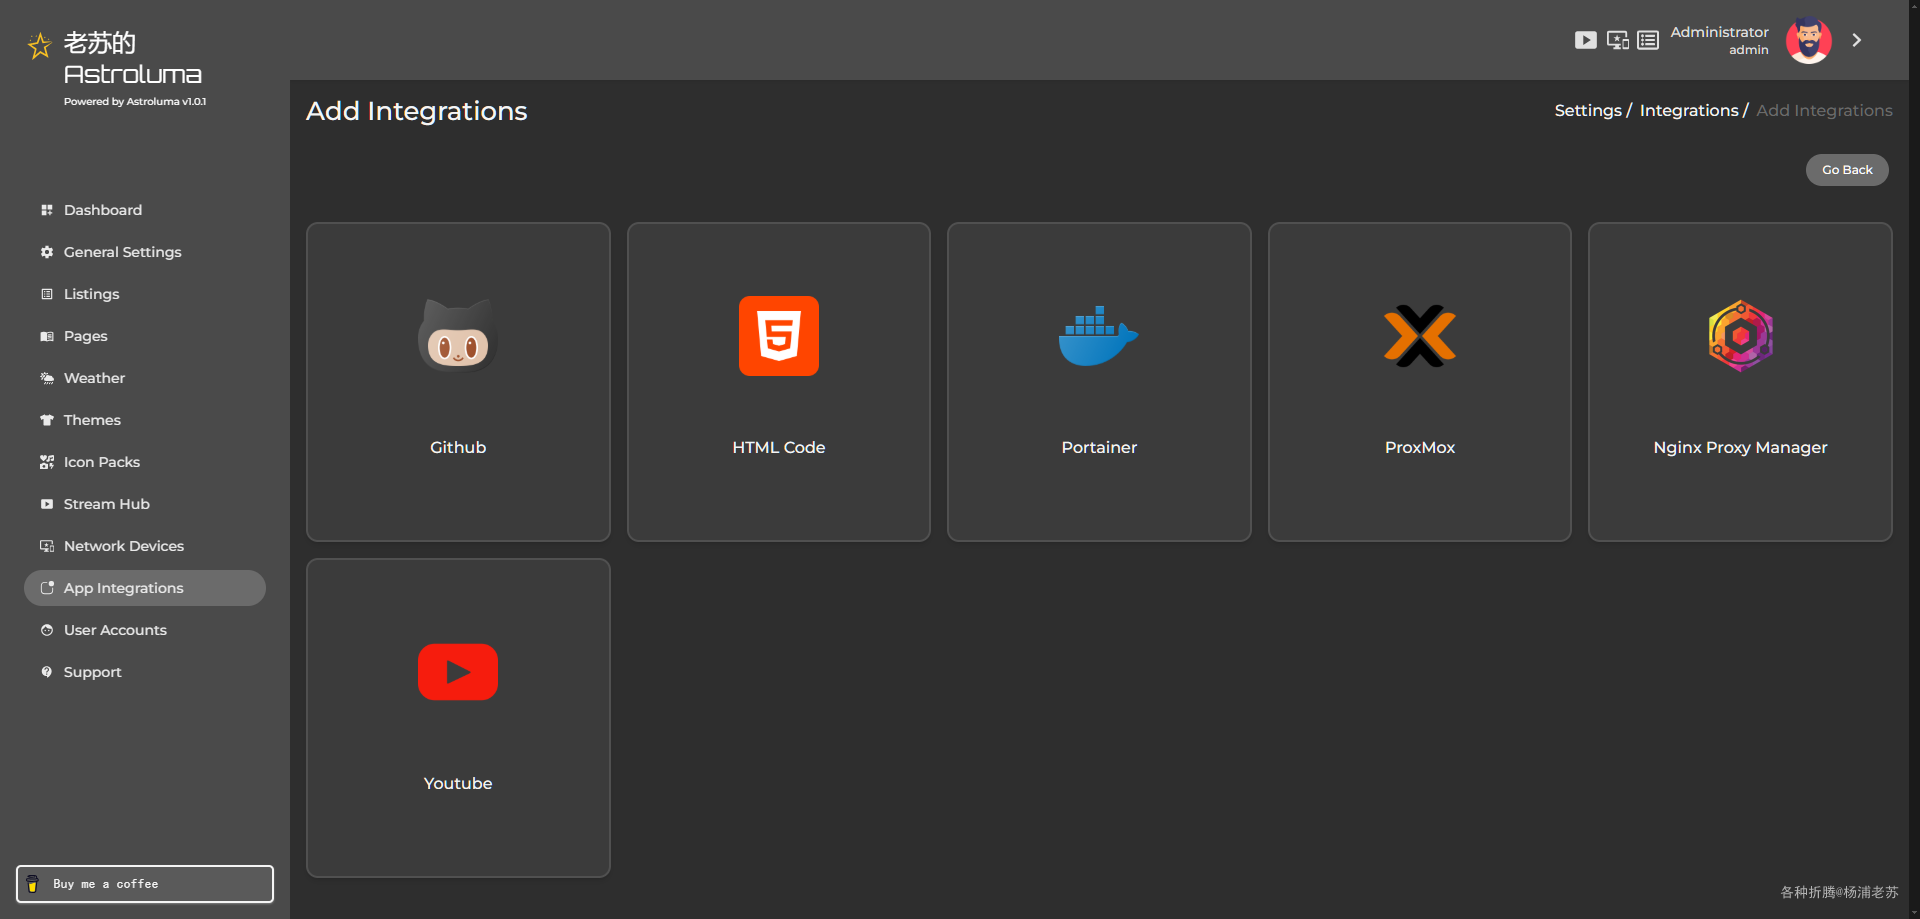Viewport: 1920px width, 919px height.
Task: Select App Integrations menu item
Action: [145, 588]
